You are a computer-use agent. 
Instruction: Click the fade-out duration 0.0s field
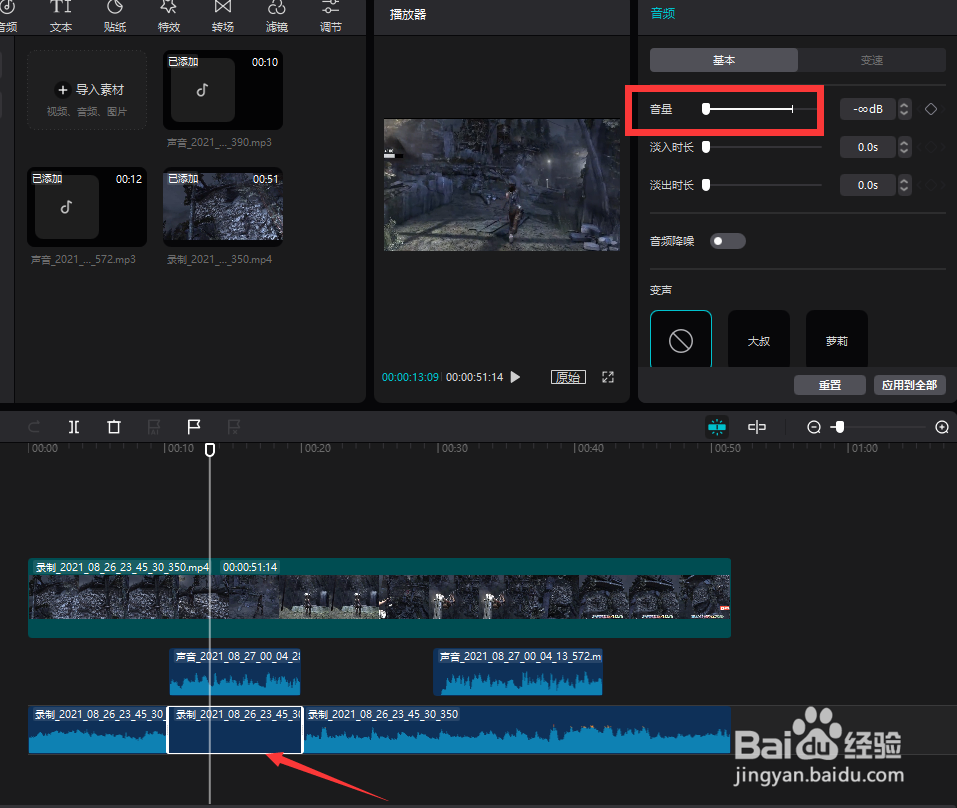[x=867, y=185]
